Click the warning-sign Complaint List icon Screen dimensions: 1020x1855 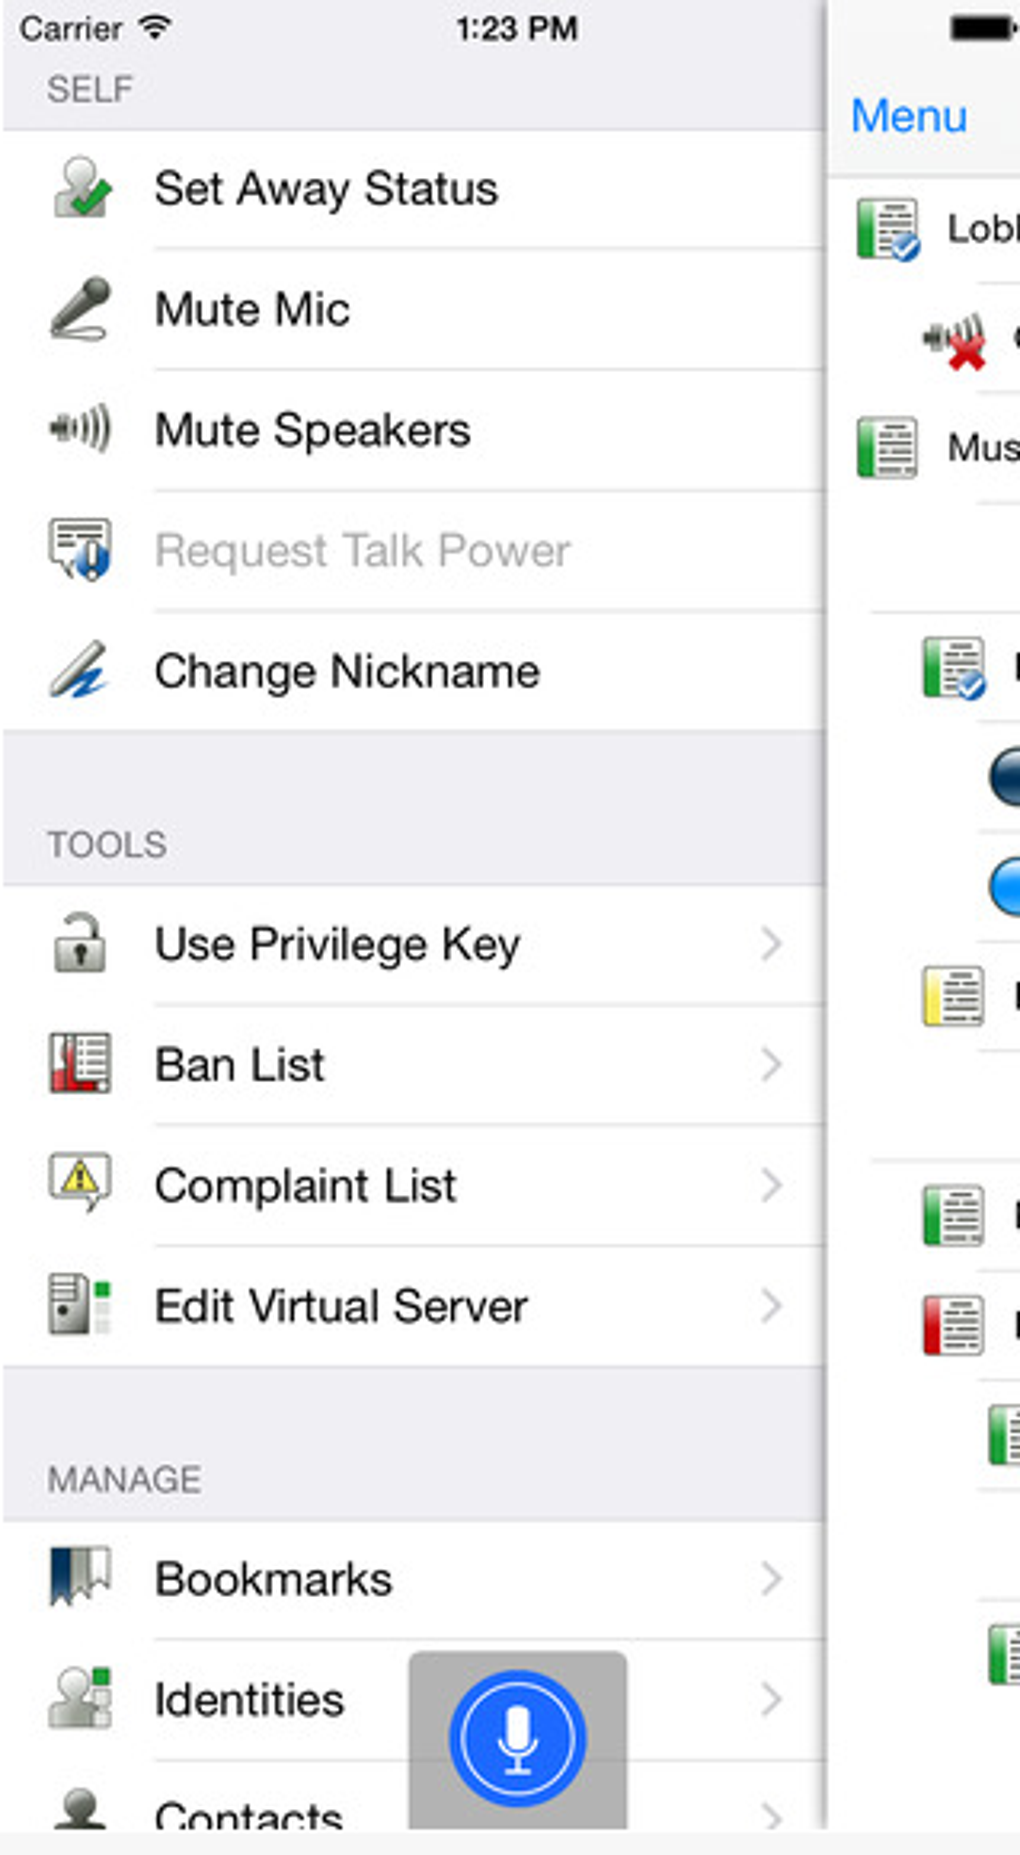80,1183
